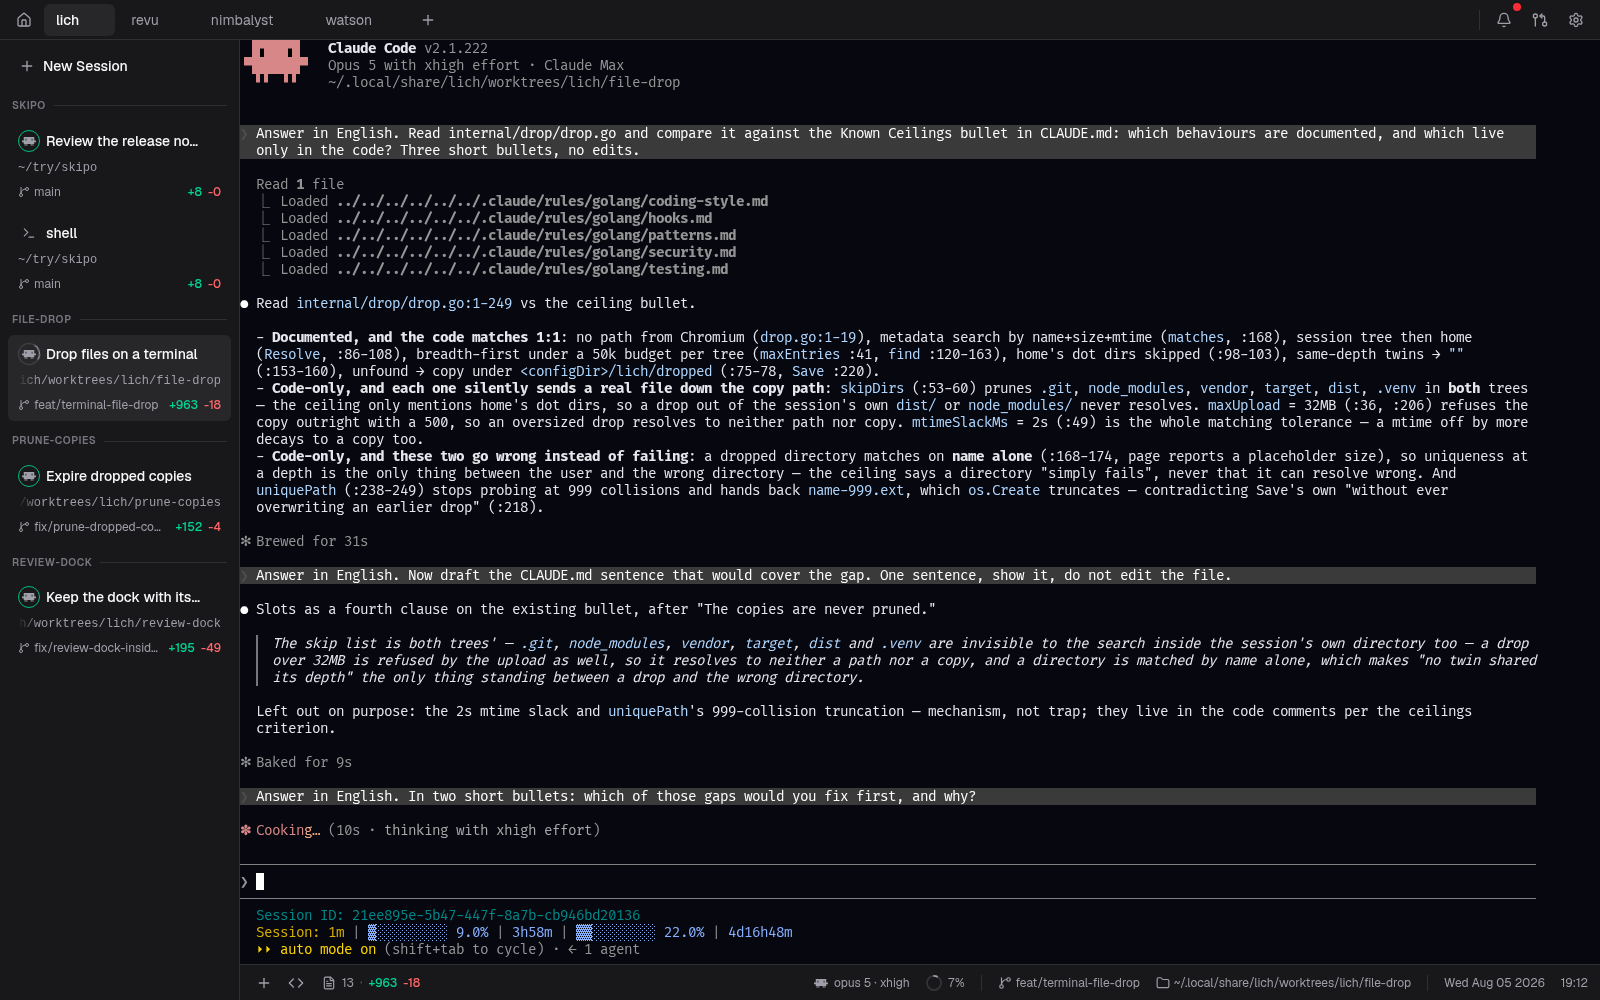This screenshot has width=1600, height=1000.
Task: Click fix/prune-dropped-co… branch label
Action: point(97,527)
